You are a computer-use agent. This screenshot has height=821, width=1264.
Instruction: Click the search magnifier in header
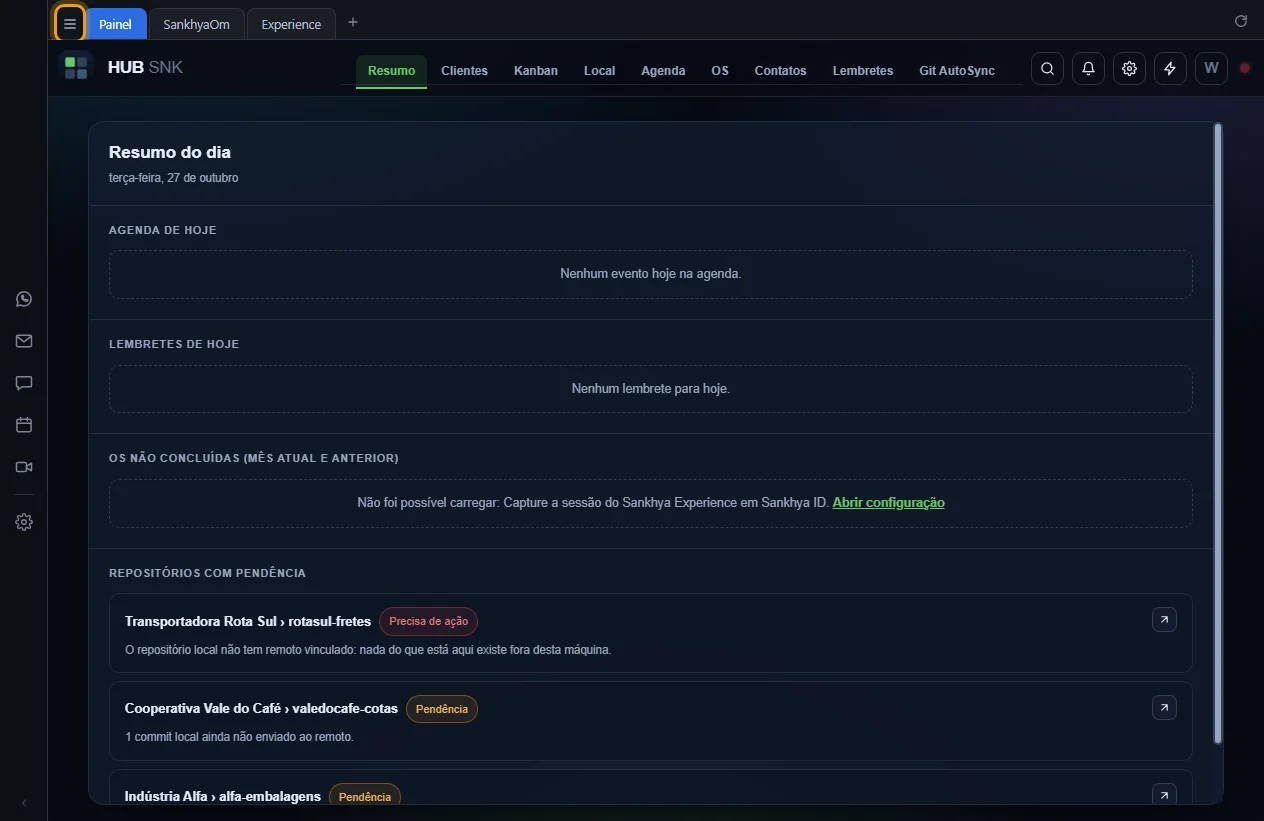pyautogui.click(x=1047, y=69)
